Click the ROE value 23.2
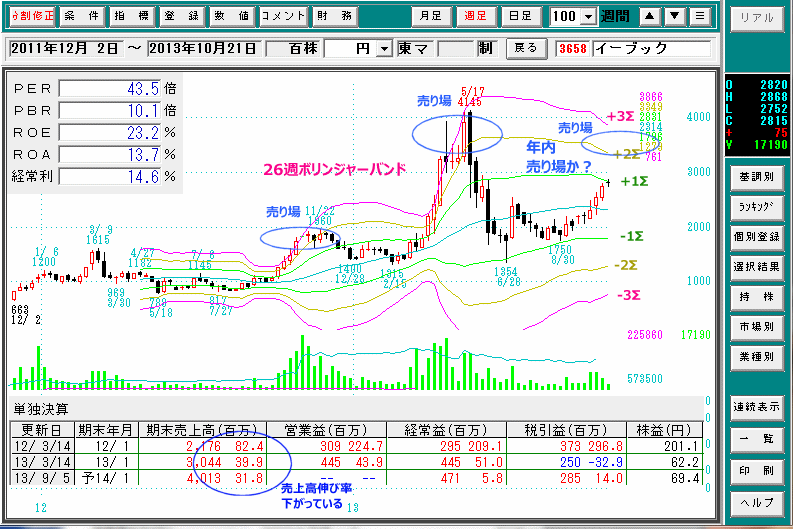 pyautogui.click(x=110, y=133)
